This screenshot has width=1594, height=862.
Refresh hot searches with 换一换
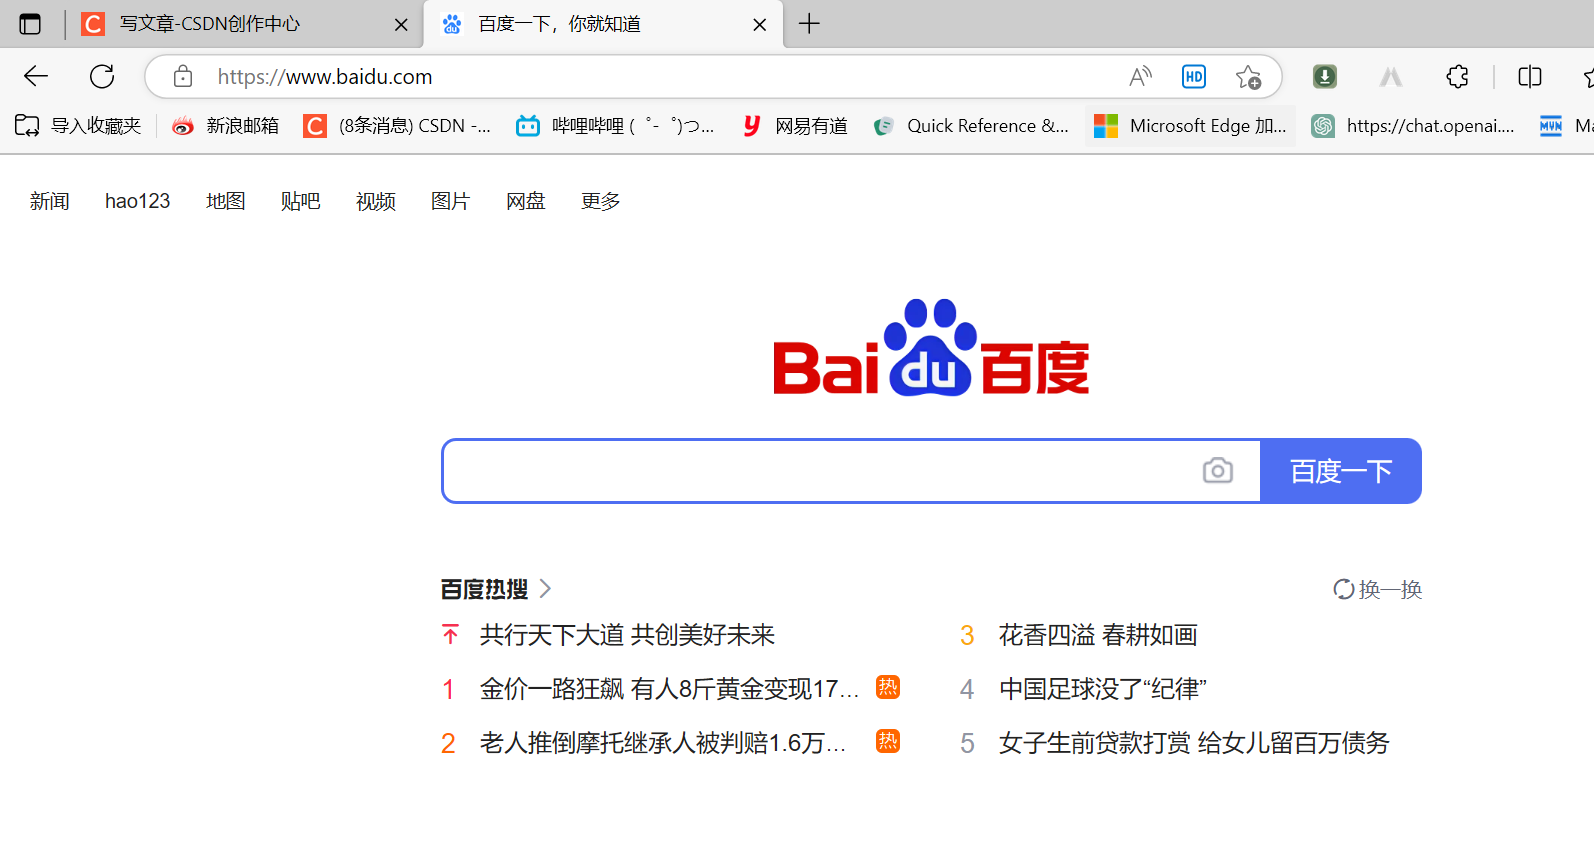[x=1378, y=589]
